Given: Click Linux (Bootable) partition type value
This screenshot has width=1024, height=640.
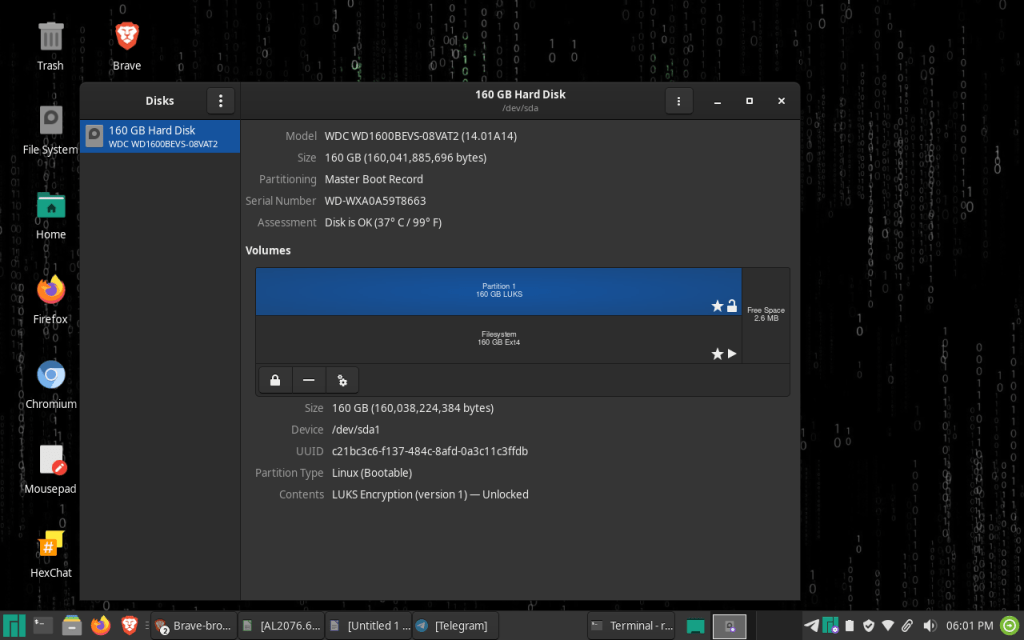Looking at the screenshot, I should 372,473.
